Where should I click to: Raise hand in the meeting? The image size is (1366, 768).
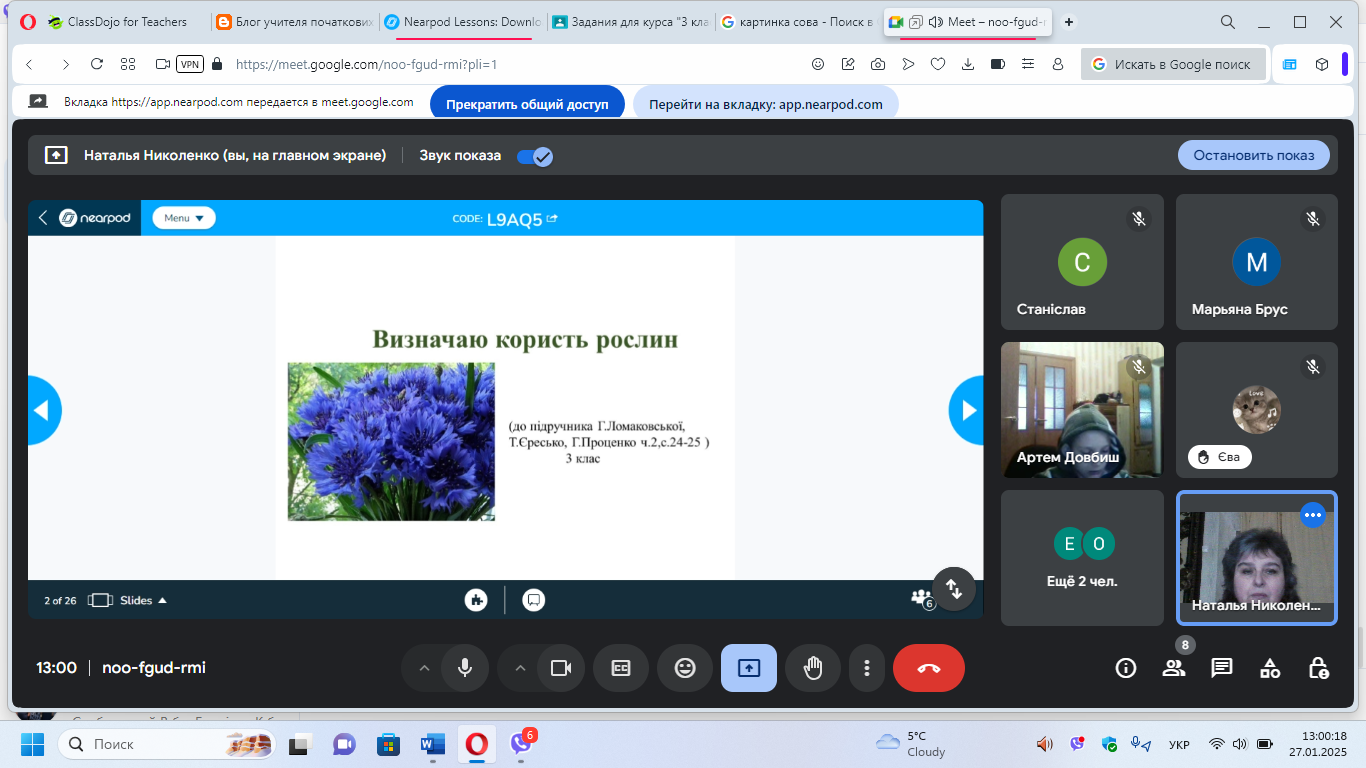pyautogui.click(x=813, y=668)
